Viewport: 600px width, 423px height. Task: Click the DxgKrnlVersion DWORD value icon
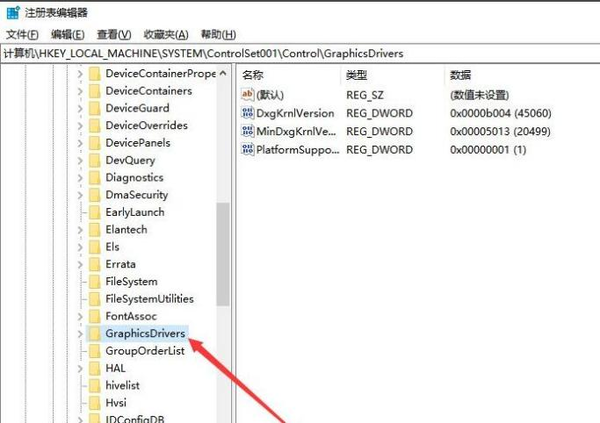(248, 113)
